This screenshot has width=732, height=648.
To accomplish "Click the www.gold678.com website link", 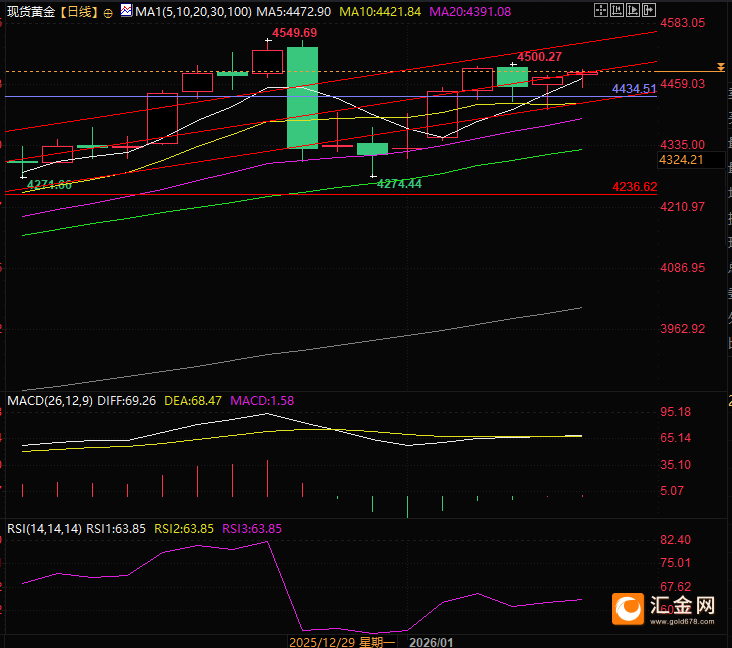I will [682, 621].
